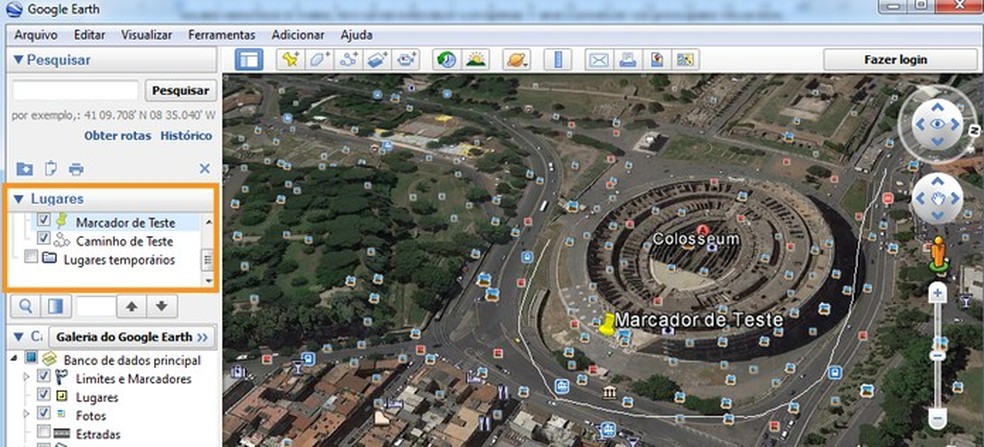
Task: Save image toolbar icon
Action: [657, 60]
